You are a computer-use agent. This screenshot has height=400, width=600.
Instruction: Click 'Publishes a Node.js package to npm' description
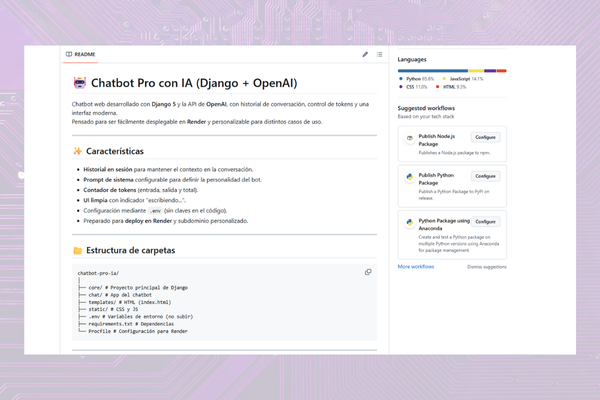click(x=454, y=153)
